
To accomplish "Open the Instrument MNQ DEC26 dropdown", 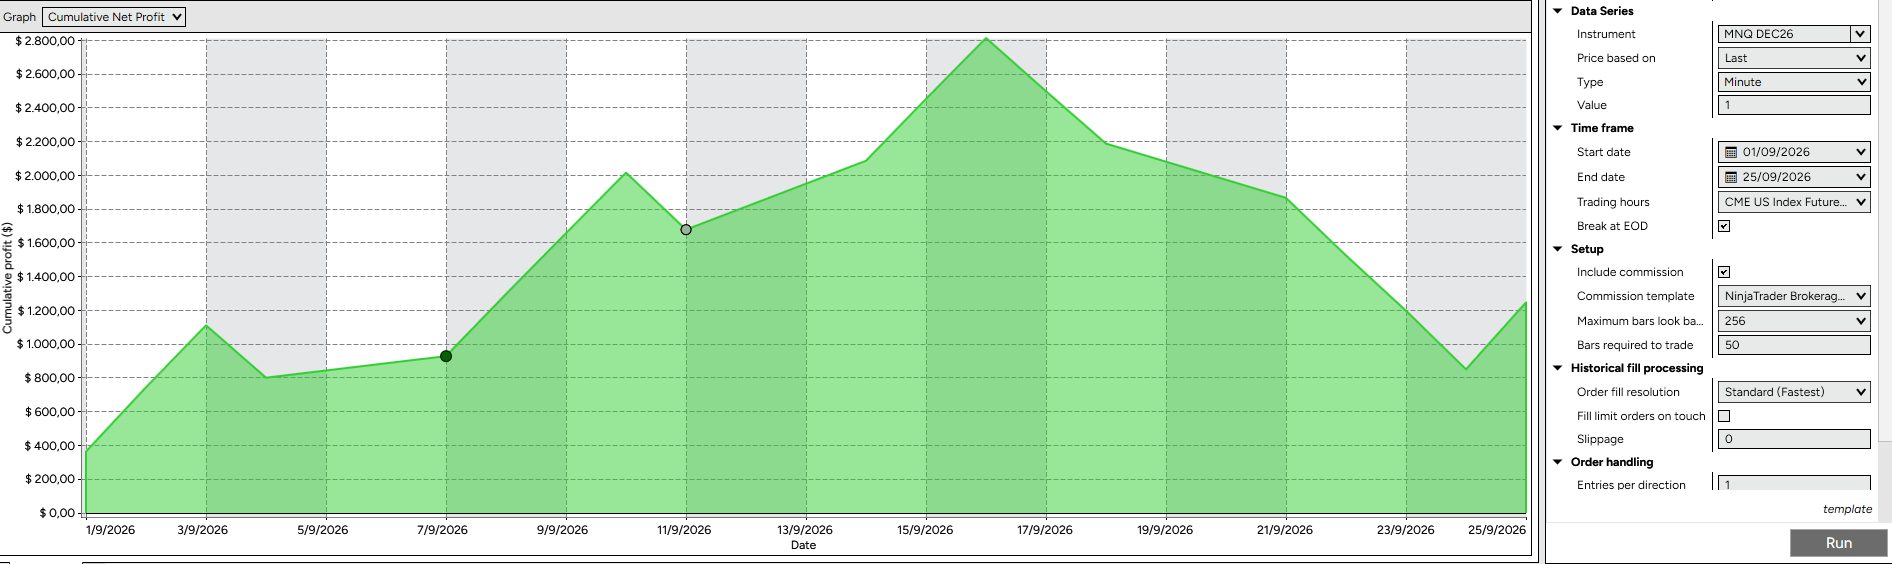I will tap(1860, 34).
